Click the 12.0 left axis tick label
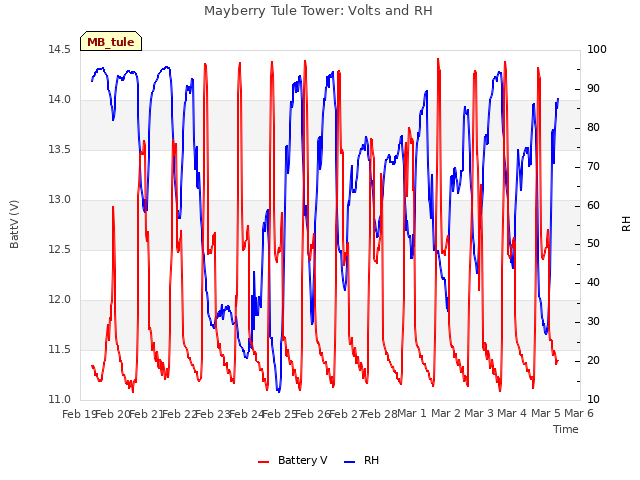This screenshot has width=640, height=480. pos(59,300)
